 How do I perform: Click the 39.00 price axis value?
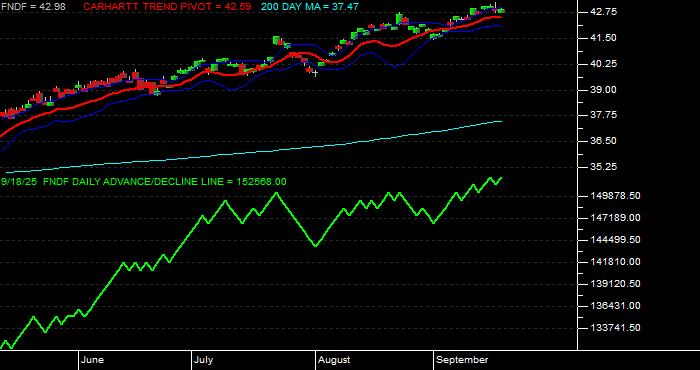pos(603,90)
